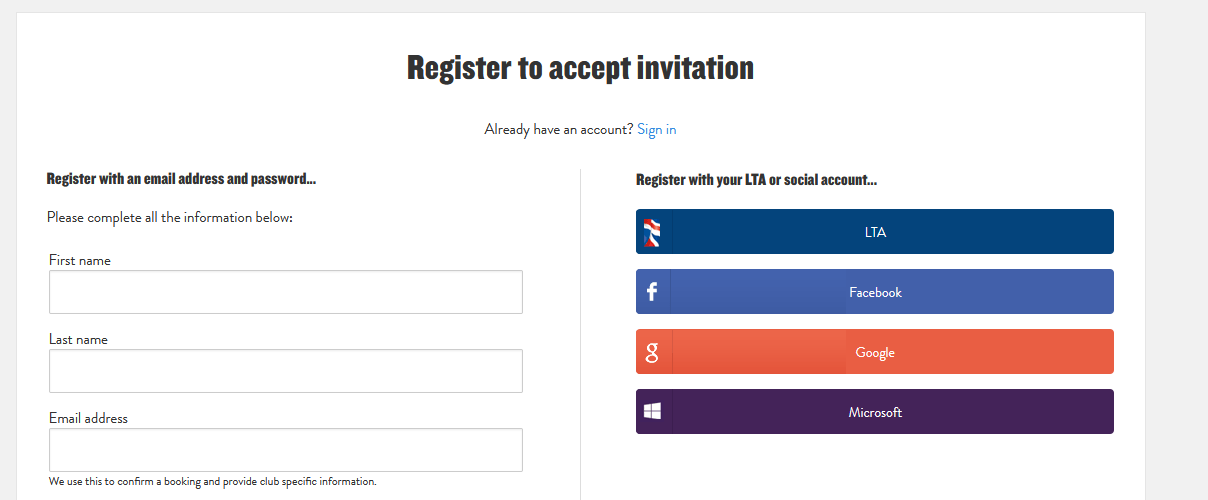This screenshot has height=500, width=1208.
Task: Focus the First name input field
Action: [285, 292]
